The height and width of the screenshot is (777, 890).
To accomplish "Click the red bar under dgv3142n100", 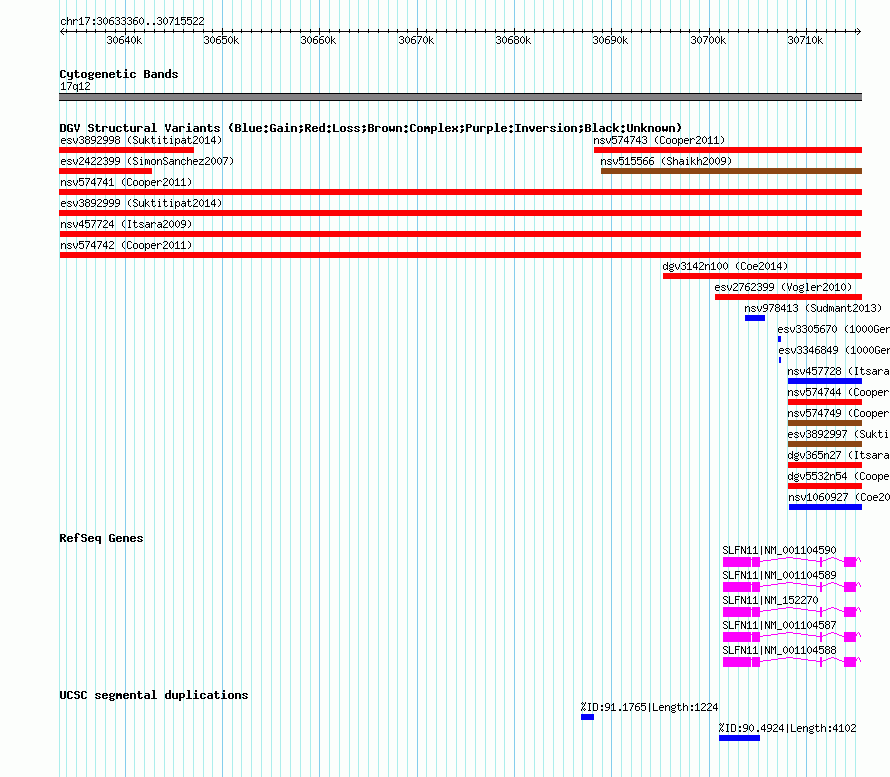I will (x=762, y=276).
